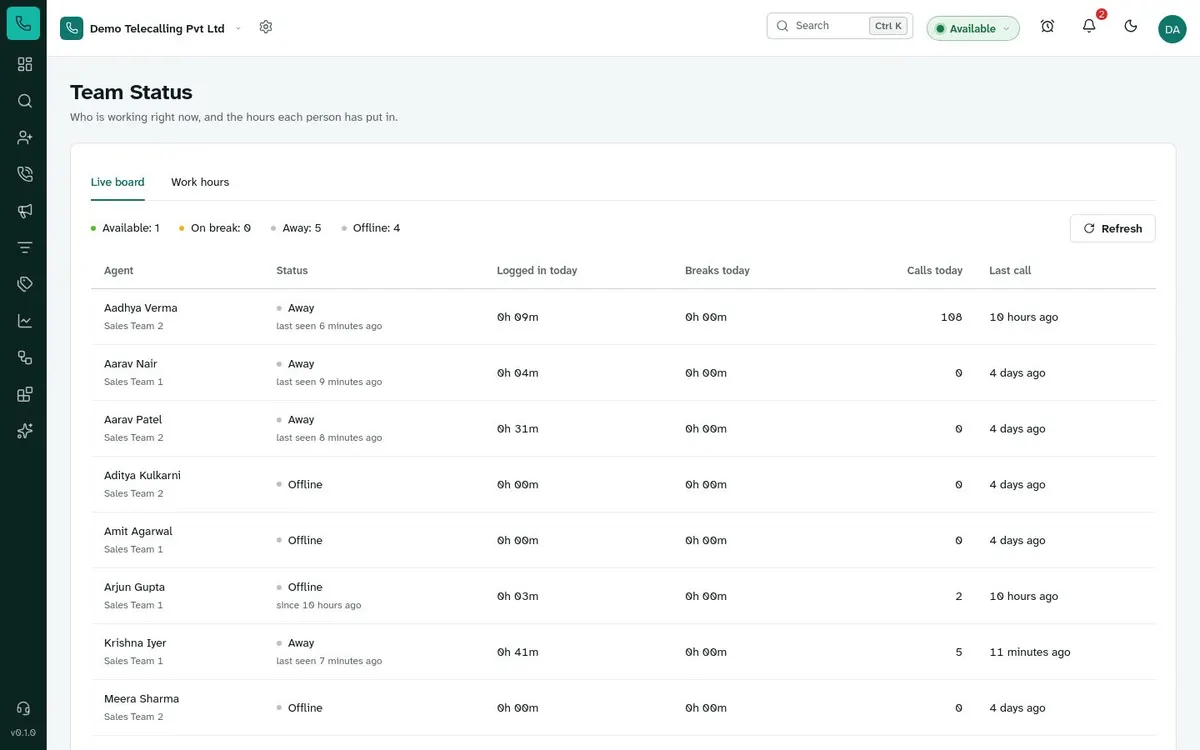Open the tags icon in the sidebar
This screenshot has height=750, width=1200.
pyautogui.click(x=25, y=284)
